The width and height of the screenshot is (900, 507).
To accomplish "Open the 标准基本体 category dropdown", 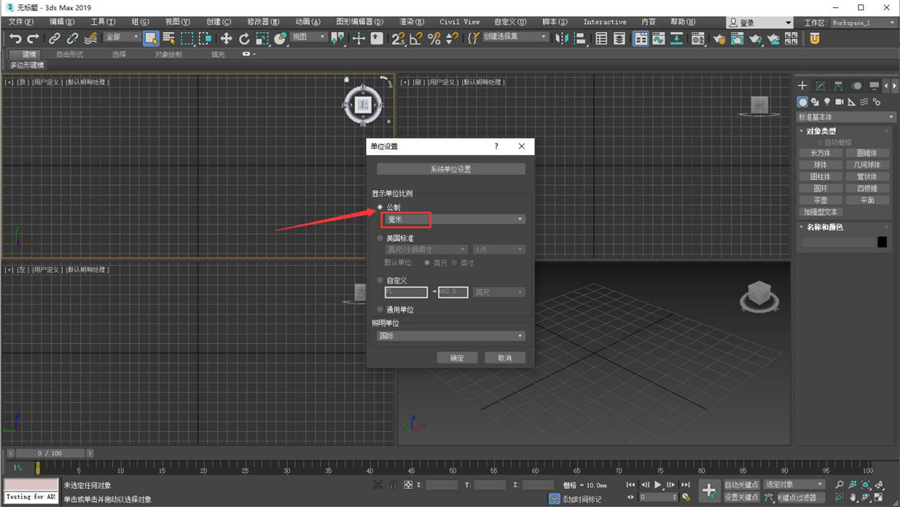I will click(845, 117).
